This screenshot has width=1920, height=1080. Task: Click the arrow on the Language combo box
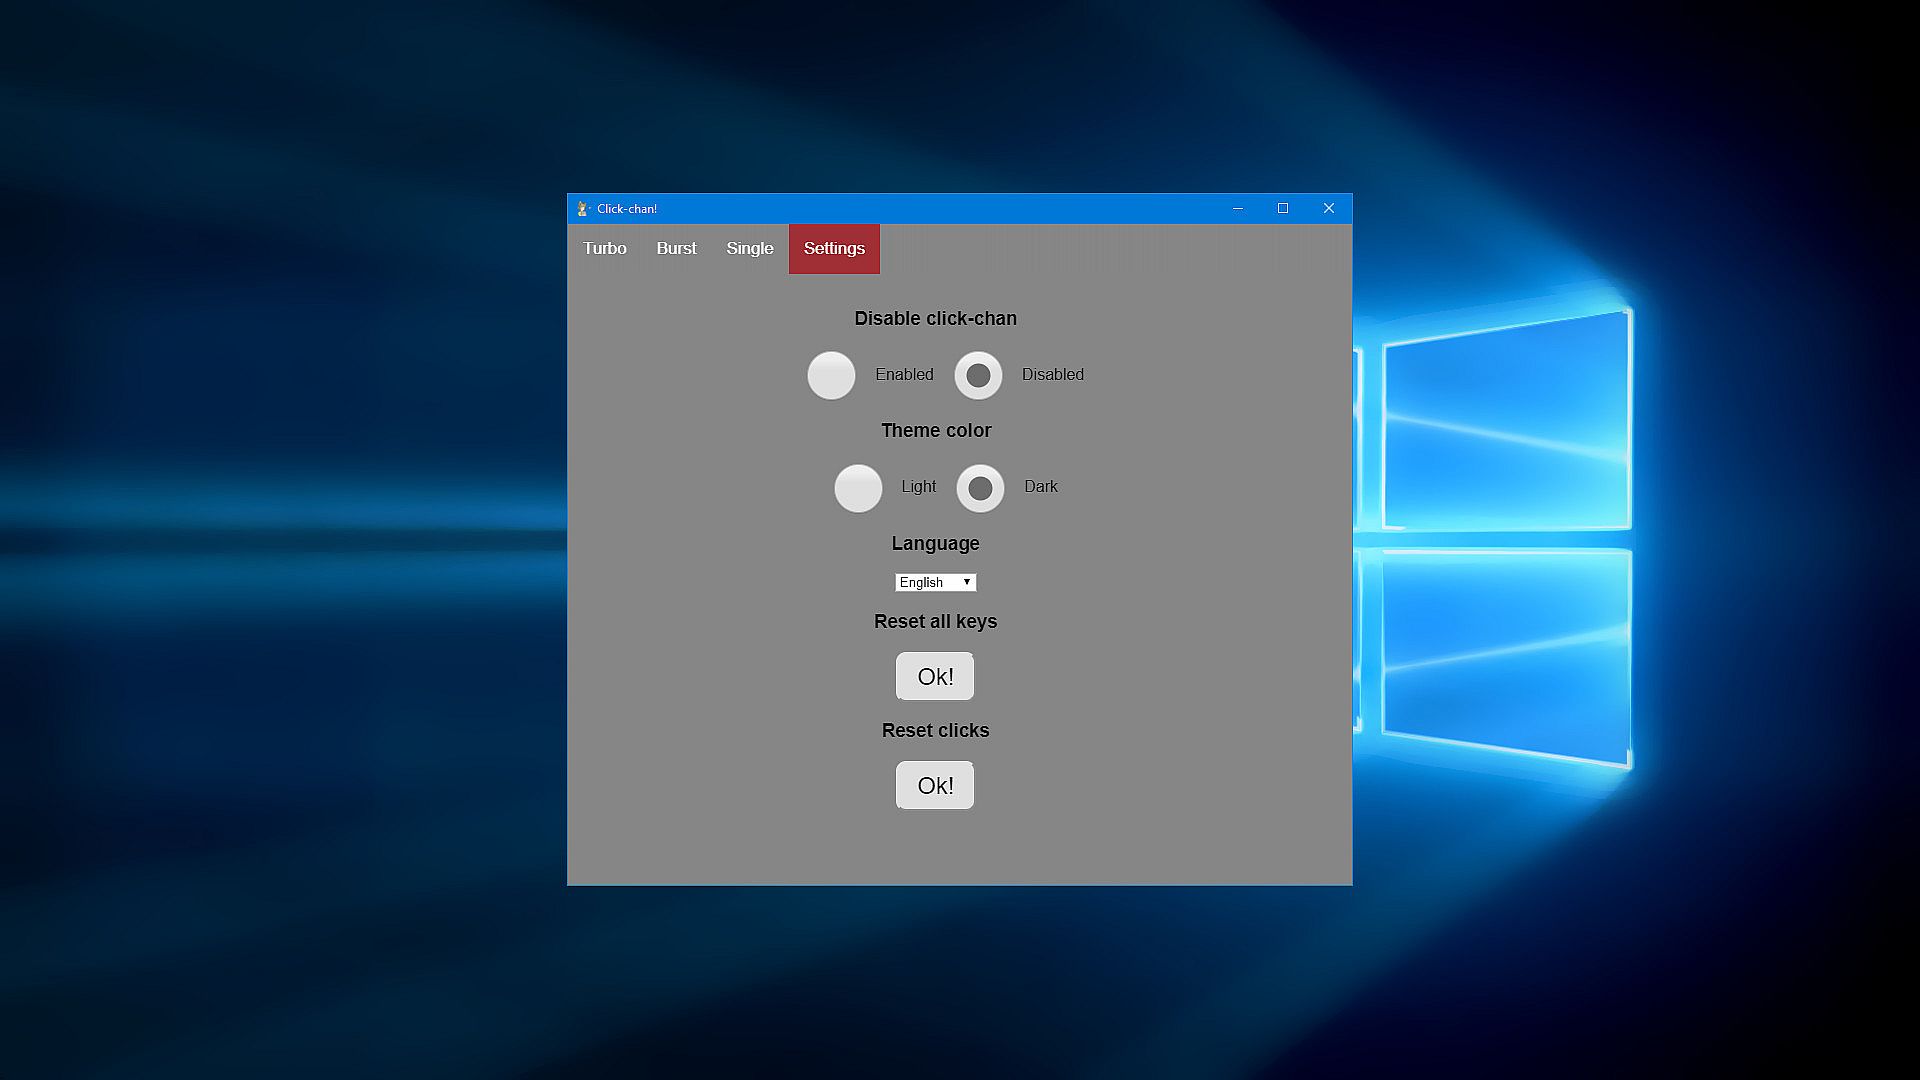[x=967, y=583]
